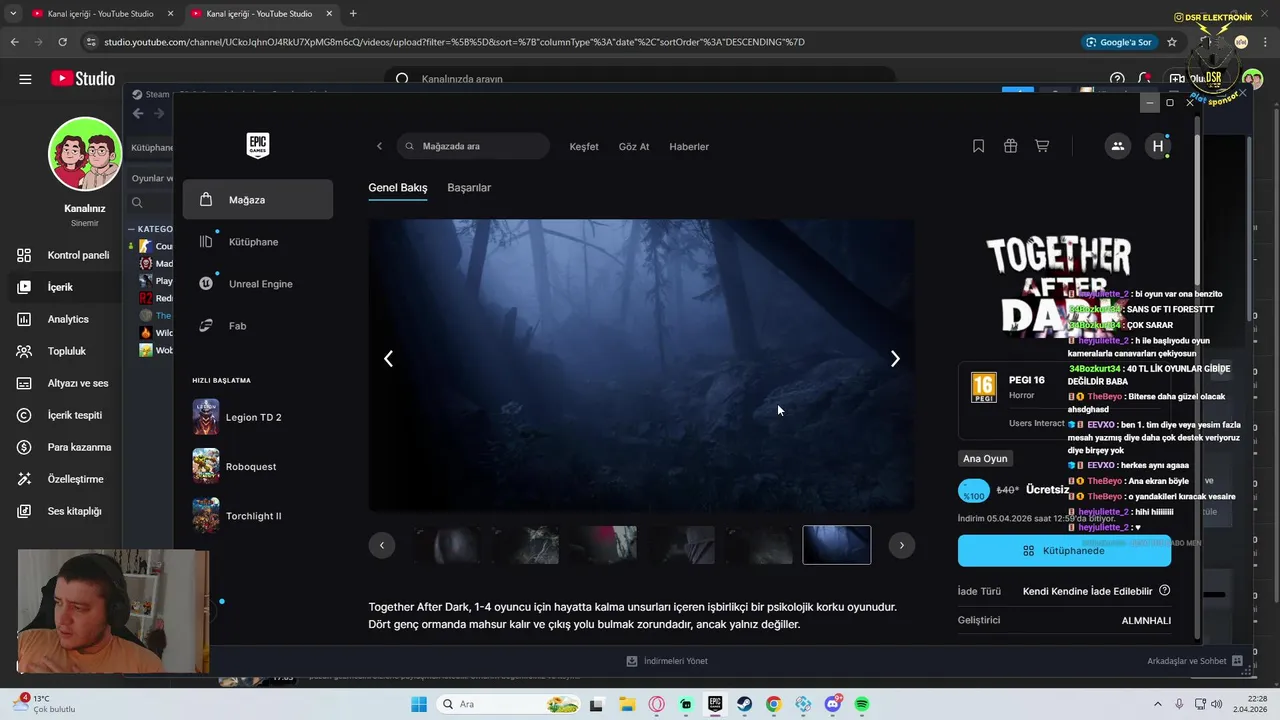Open Spotify from the taskbar

862,704
